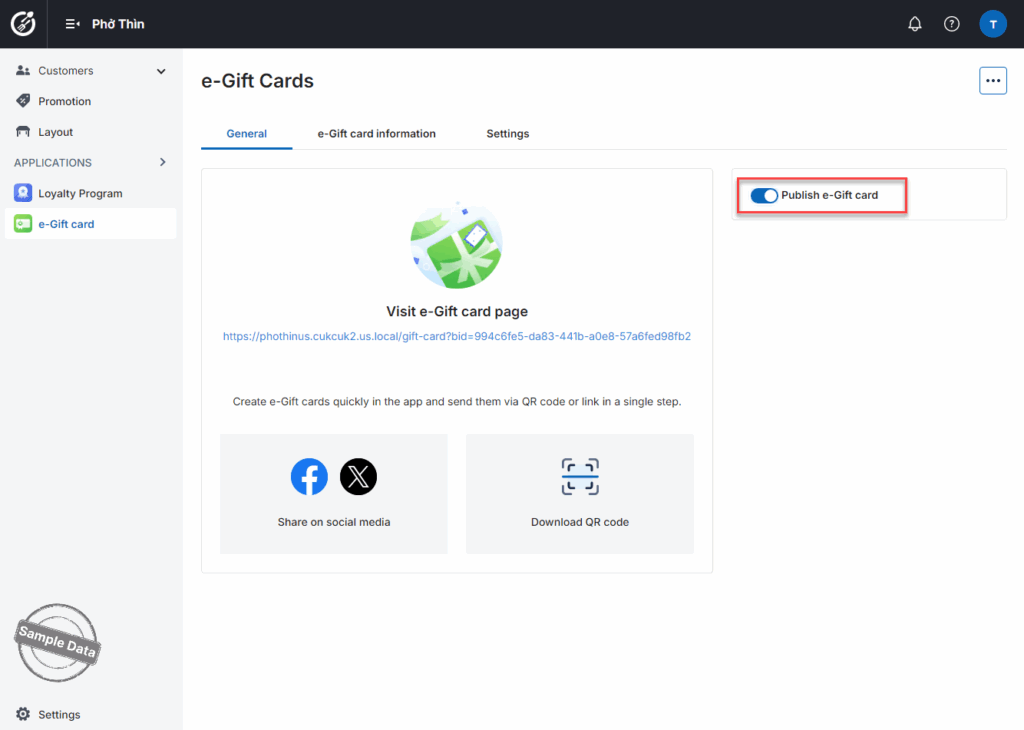Expand the Customers menu chevron
This screenshot has width=1024, height=730.
[161, 71]
